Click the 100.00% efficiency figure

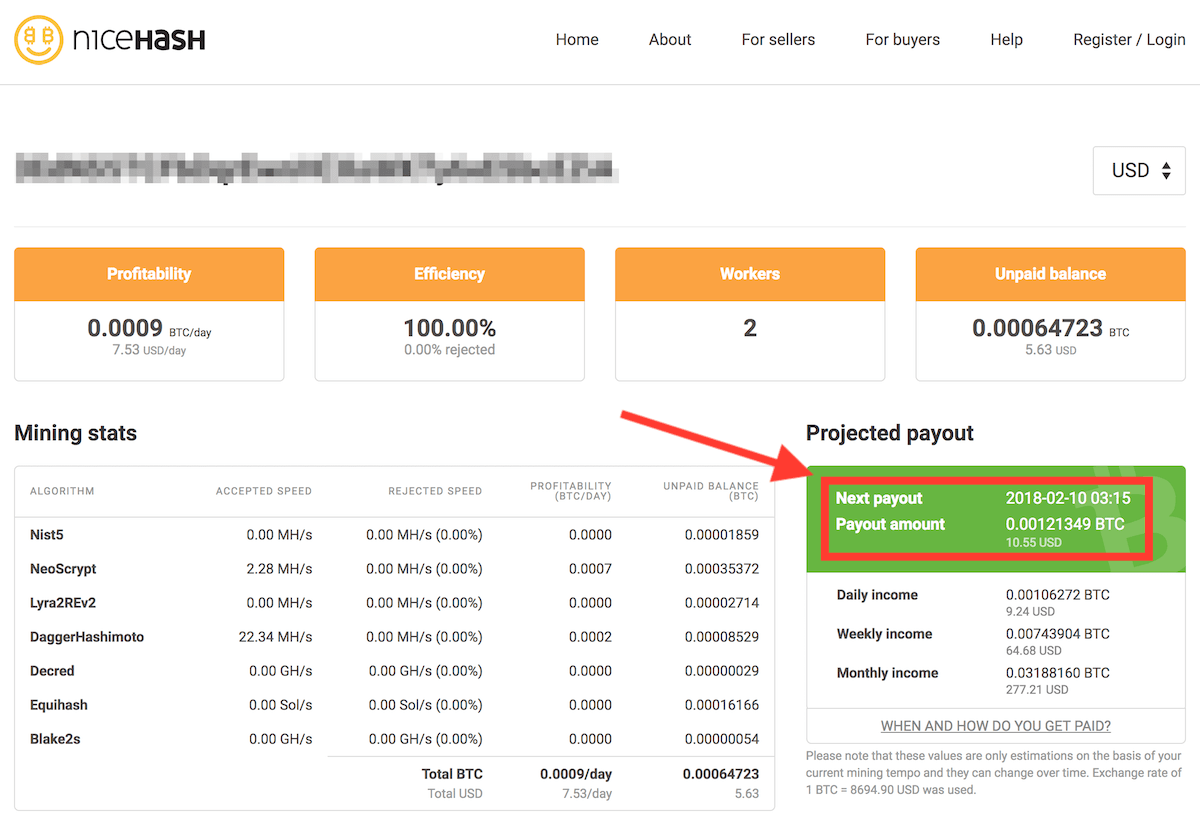click(449, 328)
